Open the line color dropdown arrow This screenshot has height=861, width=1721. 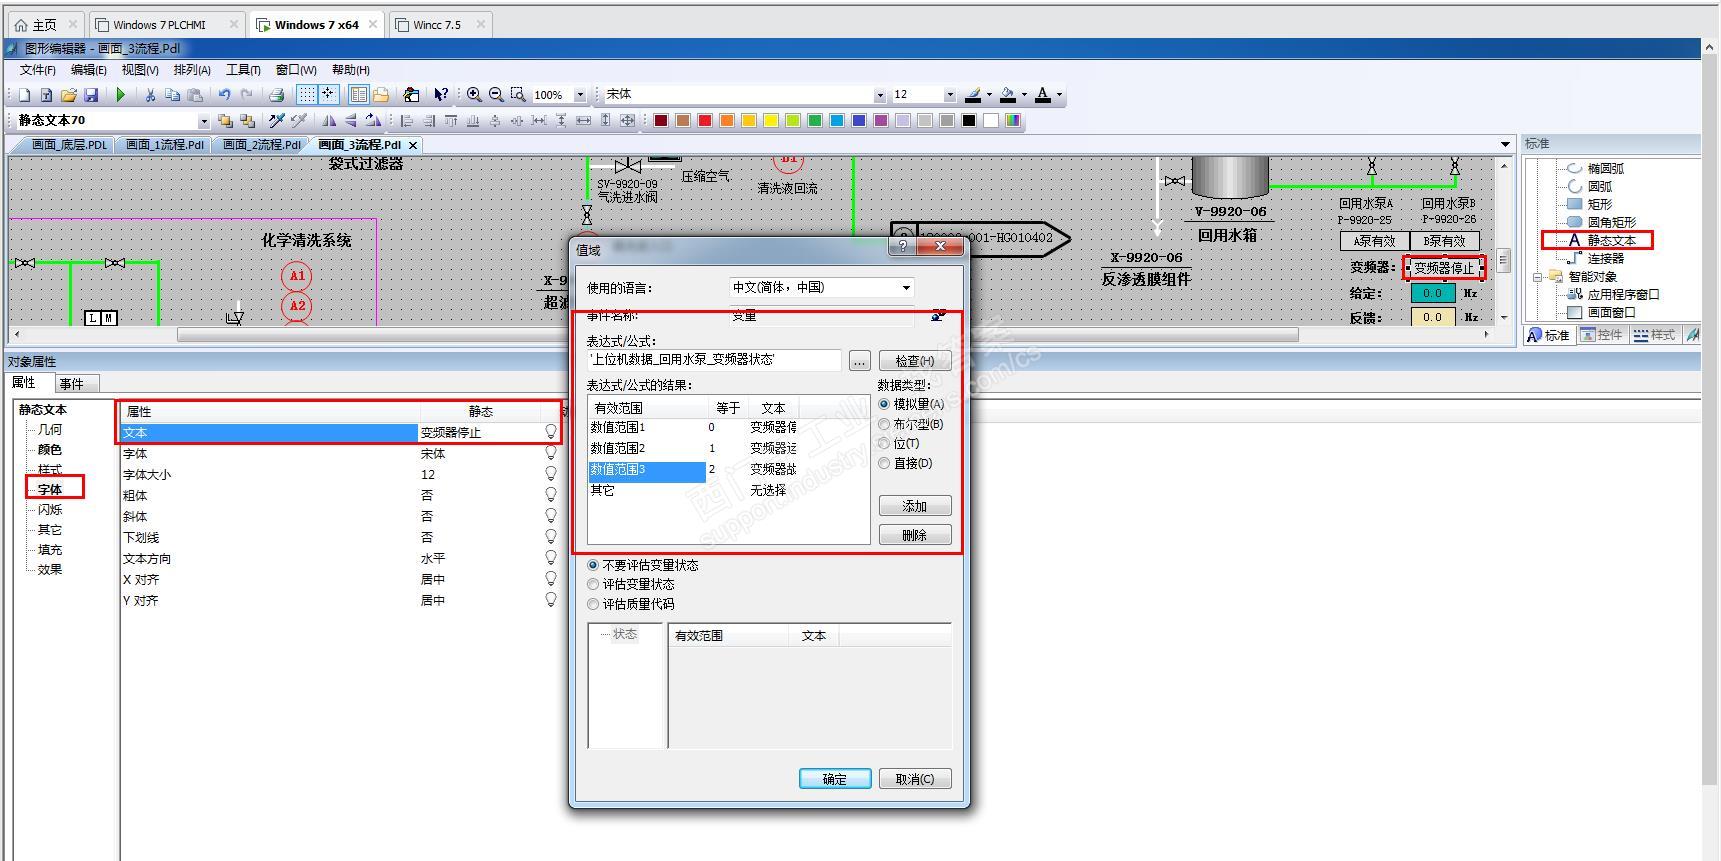coord(989,95)
